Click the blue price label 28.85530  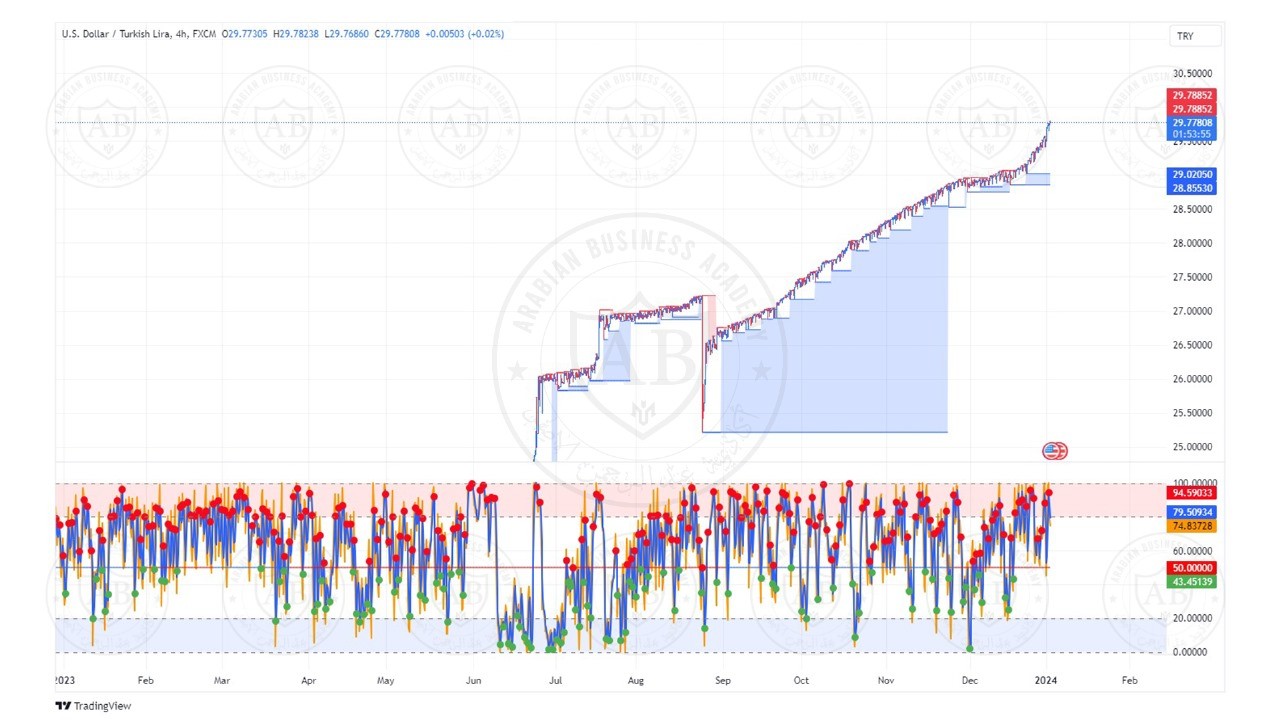point(1192,188)
